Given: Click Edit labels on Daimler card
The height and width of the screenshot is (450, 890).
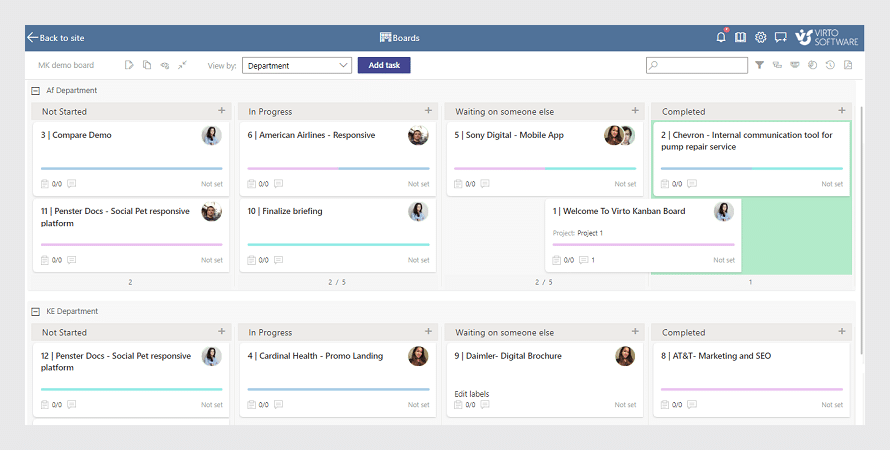Looking at the screenshot, I should click(x=472, y=394).
